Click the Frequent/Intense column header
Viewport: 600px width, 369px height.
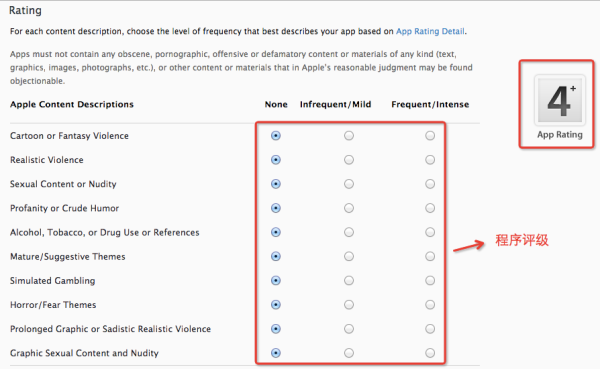[430, 104]
